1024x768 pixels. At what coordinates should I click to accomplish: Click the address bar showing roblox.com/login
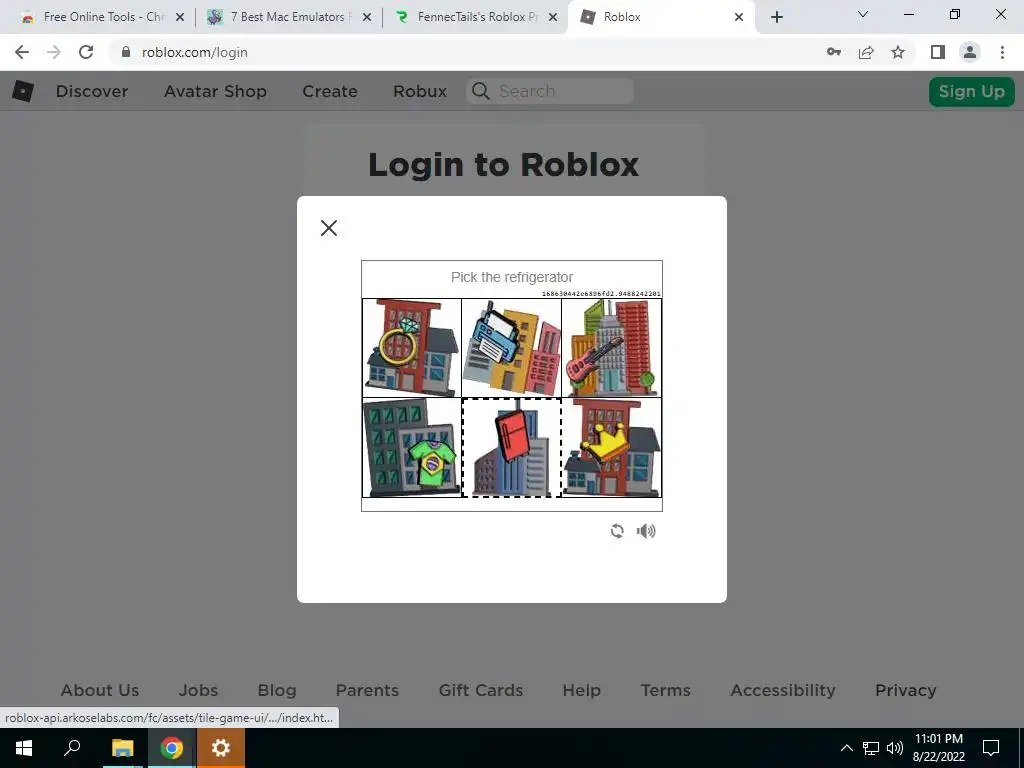pyautogui.click(x=195, y=52)
